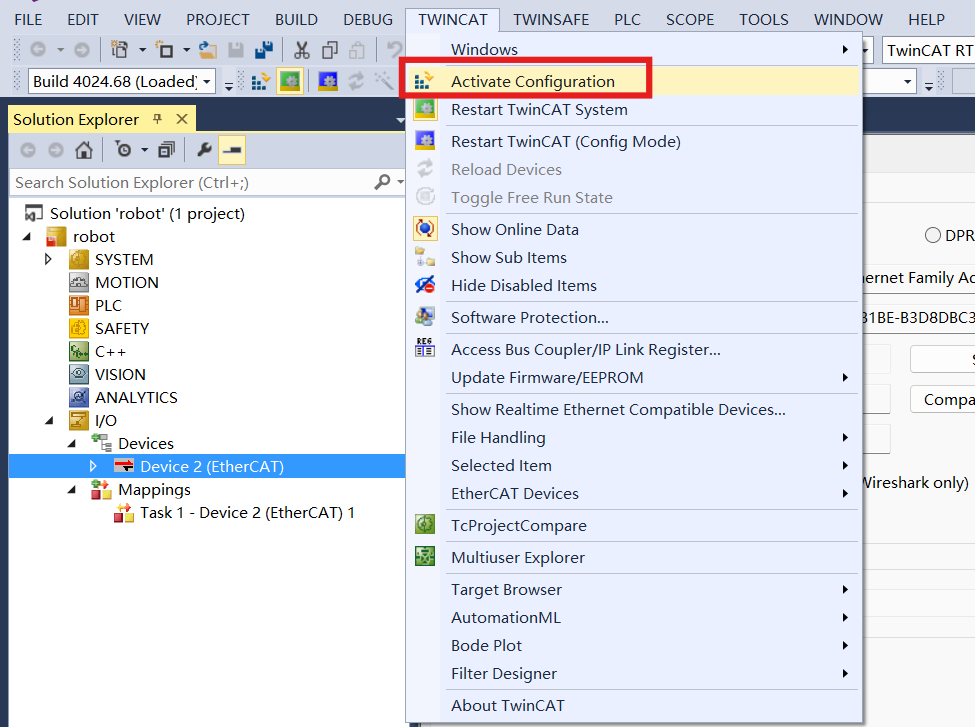
Task: Open Properties wrench icon in Solution Explorer
Action: 204,150
